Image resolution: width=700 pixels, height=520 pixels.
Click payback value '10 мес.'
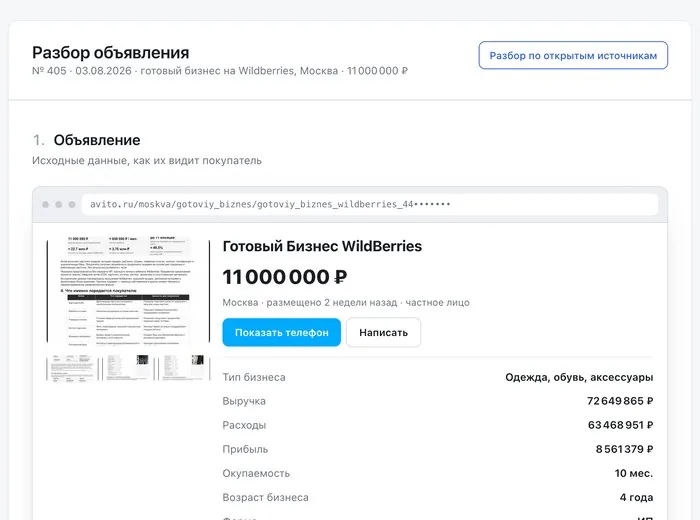[x=634, y=474]
